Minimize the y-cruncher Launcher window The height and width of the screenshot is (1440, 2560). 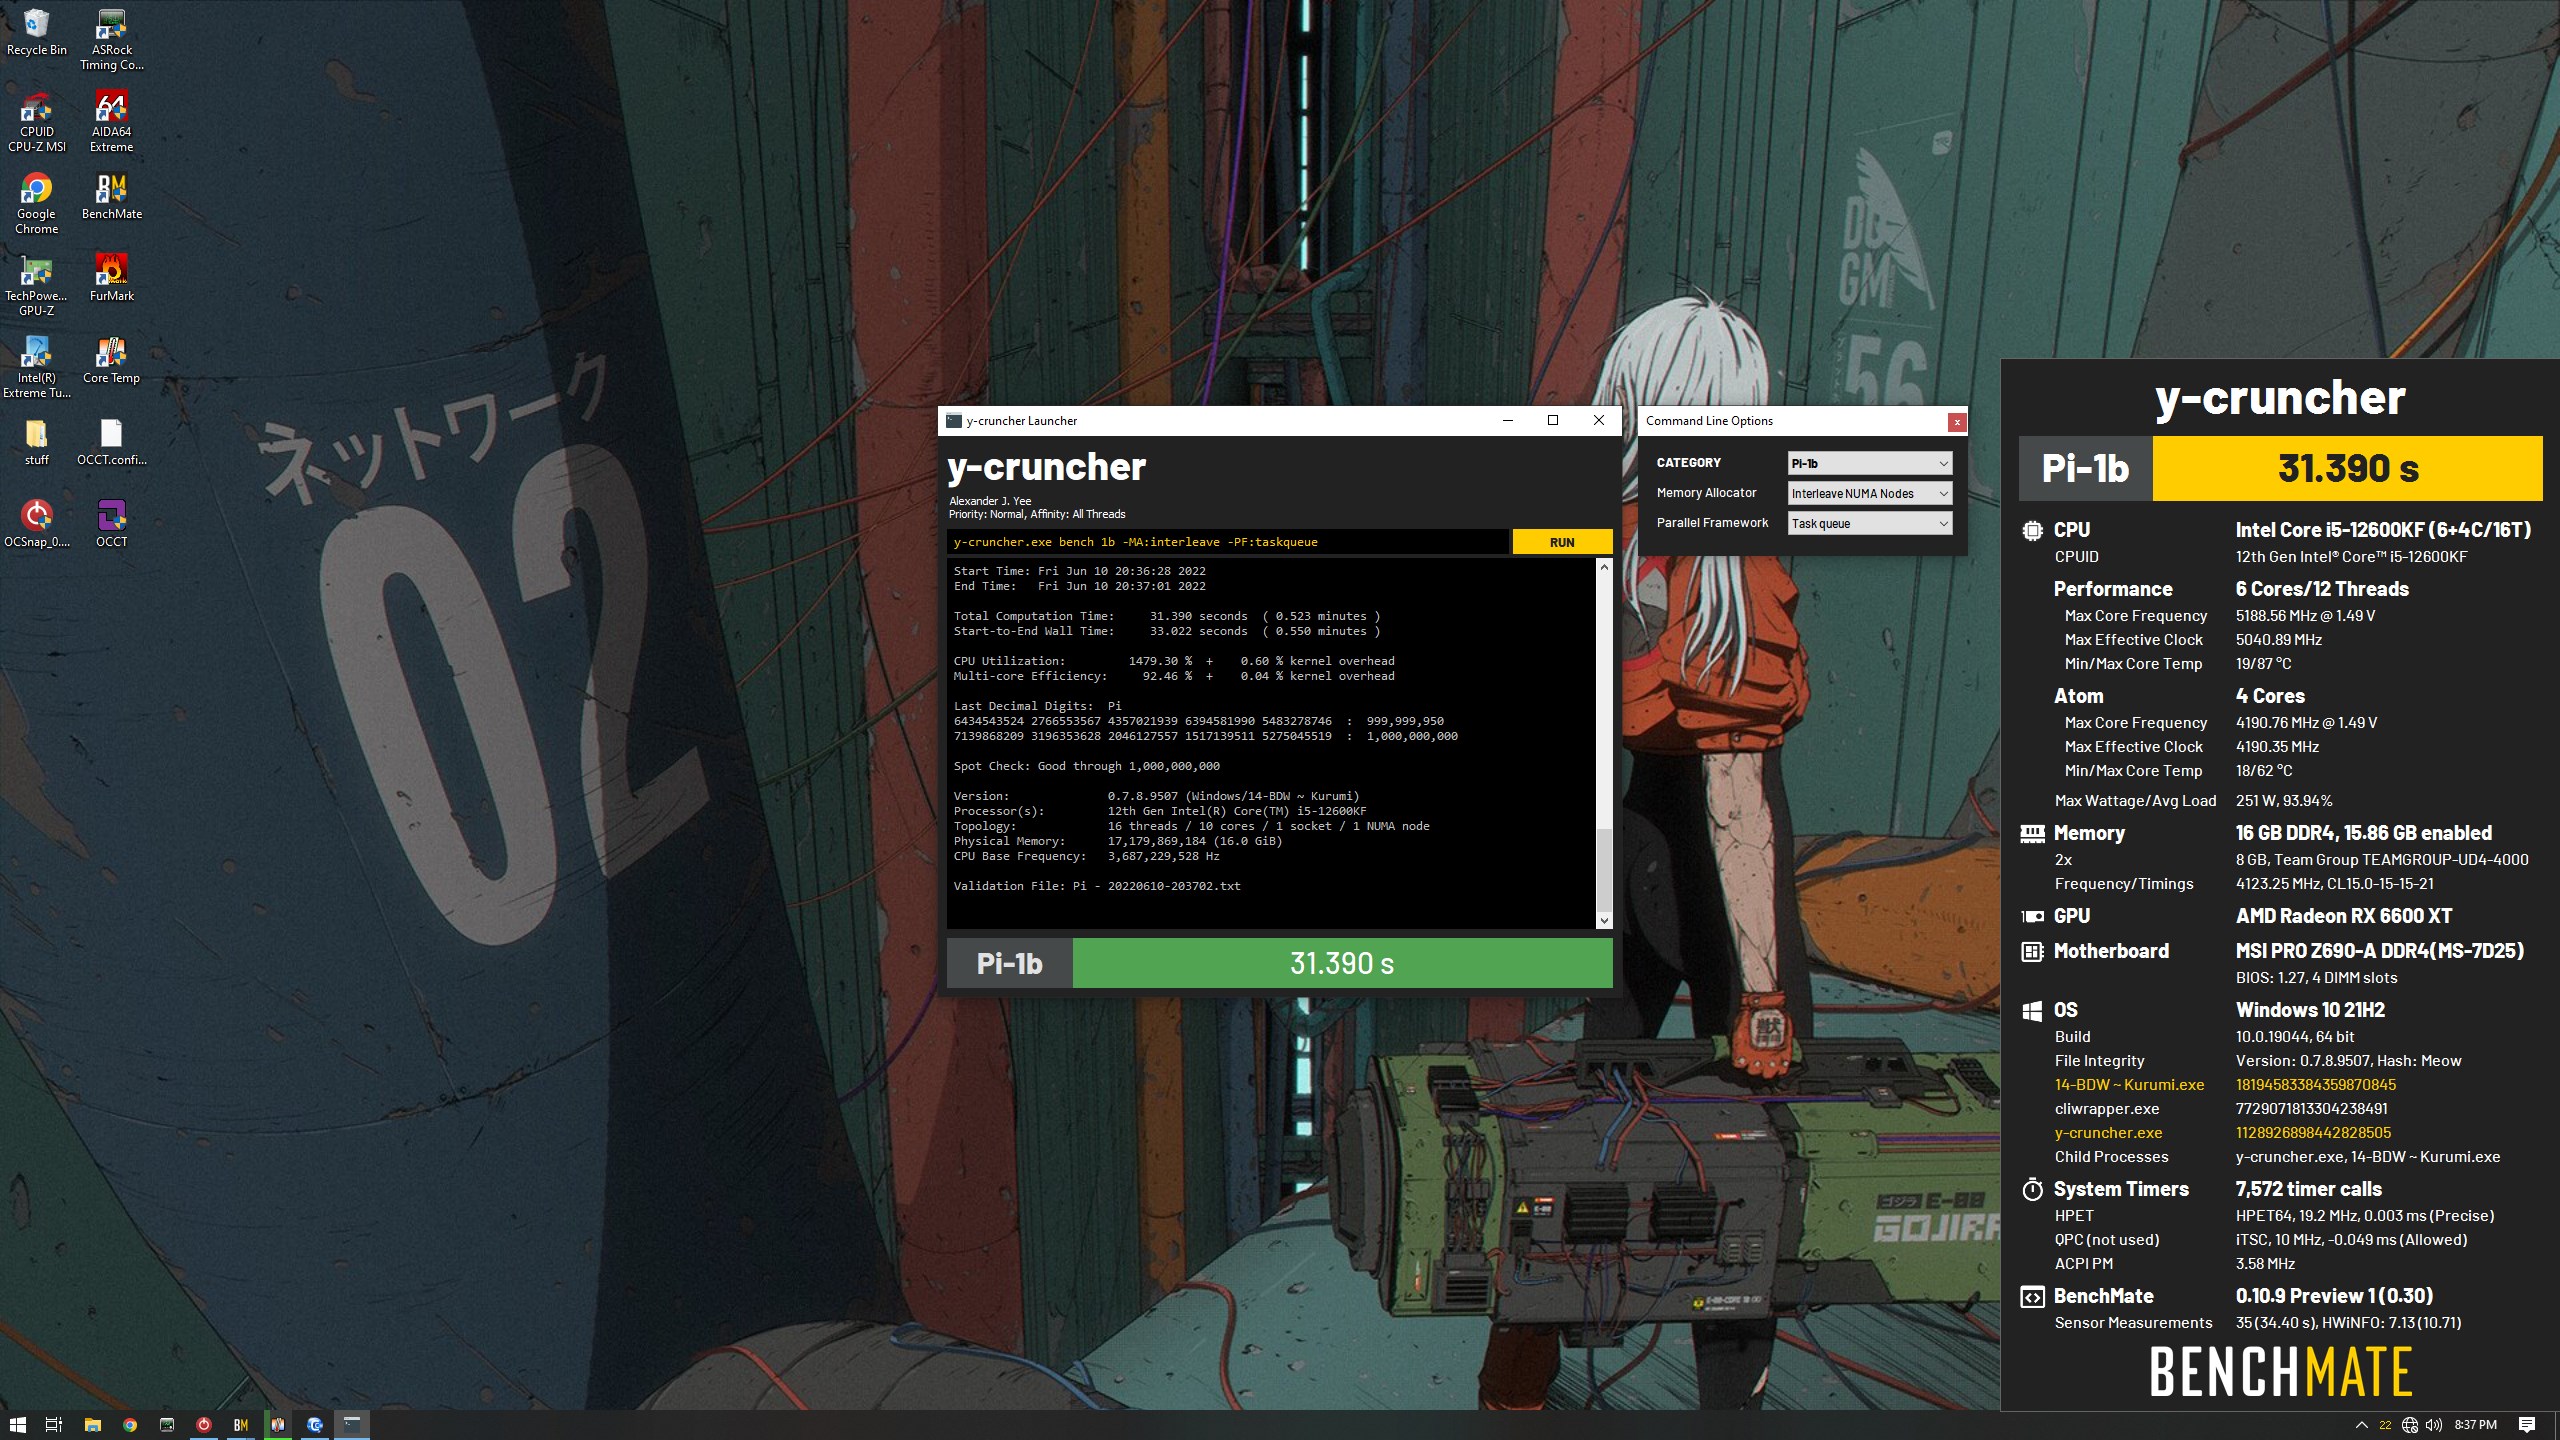(1507, 421)
